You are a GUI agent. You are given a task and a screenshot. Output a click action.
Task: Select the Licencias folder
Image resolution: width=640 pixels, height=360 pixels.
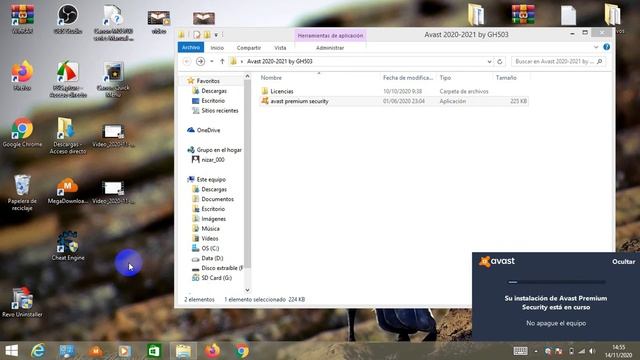(x=282, y=91)
